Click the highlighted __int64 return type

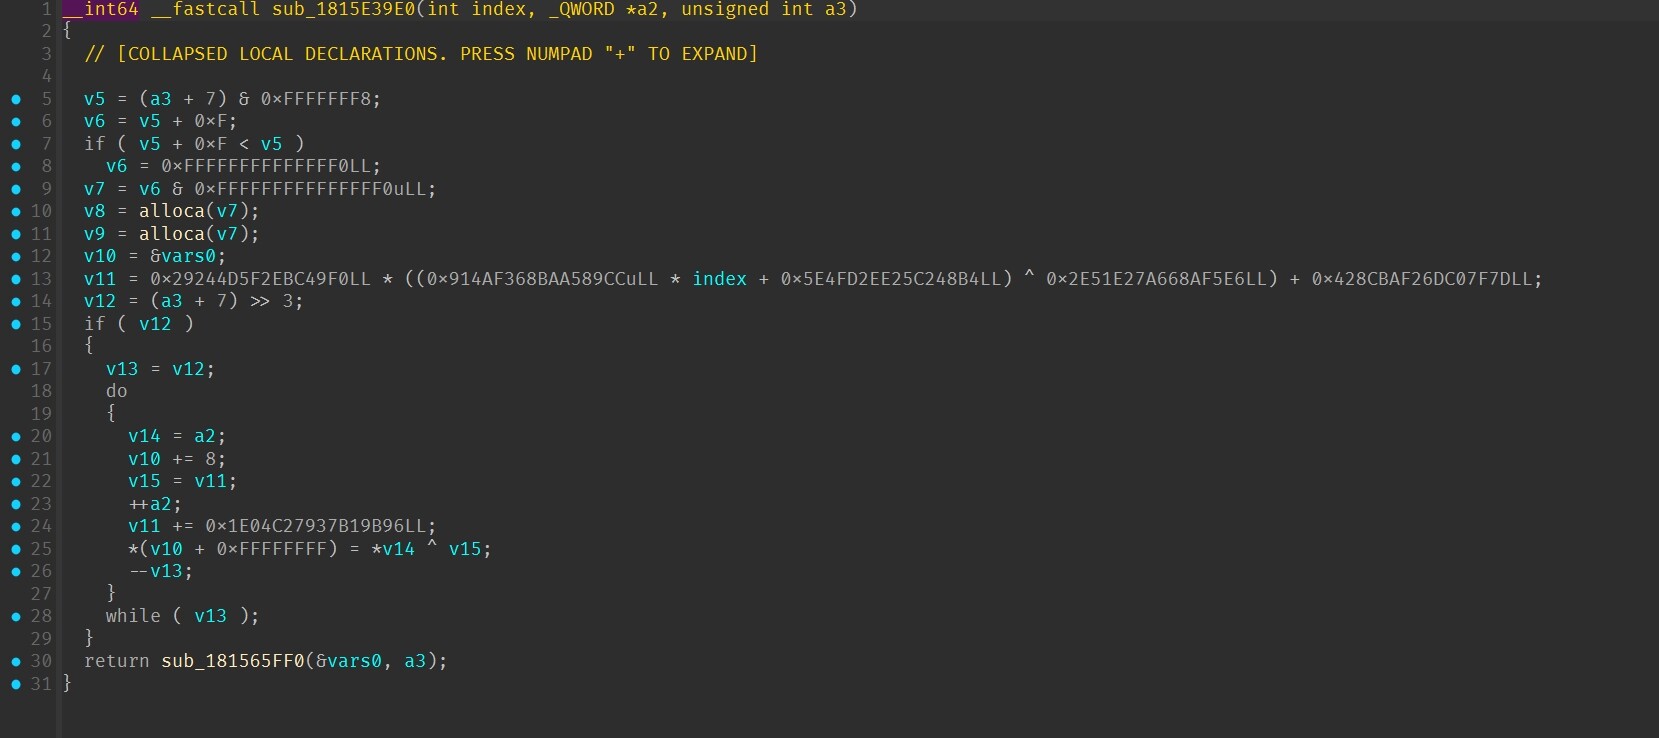[x=100, y=10]
